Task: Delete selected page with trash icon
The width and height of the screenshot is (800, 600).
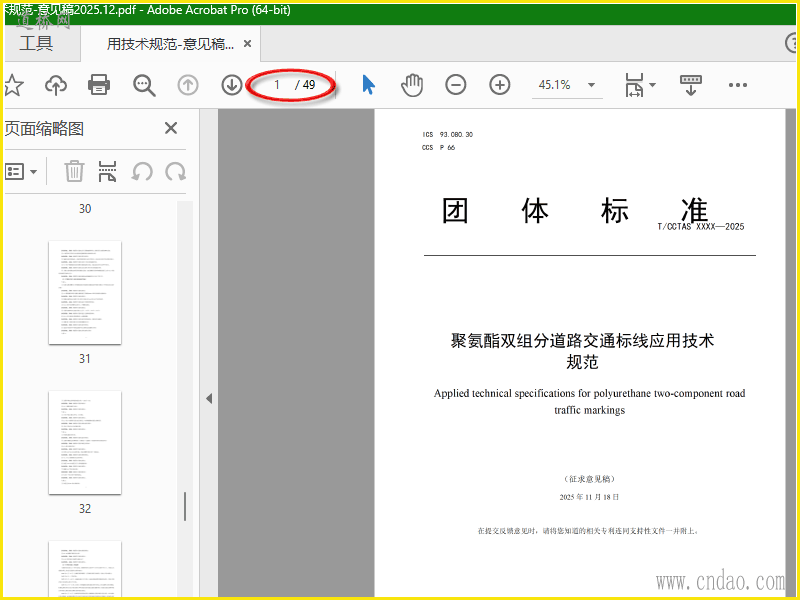Action: [x=74, y=171]
